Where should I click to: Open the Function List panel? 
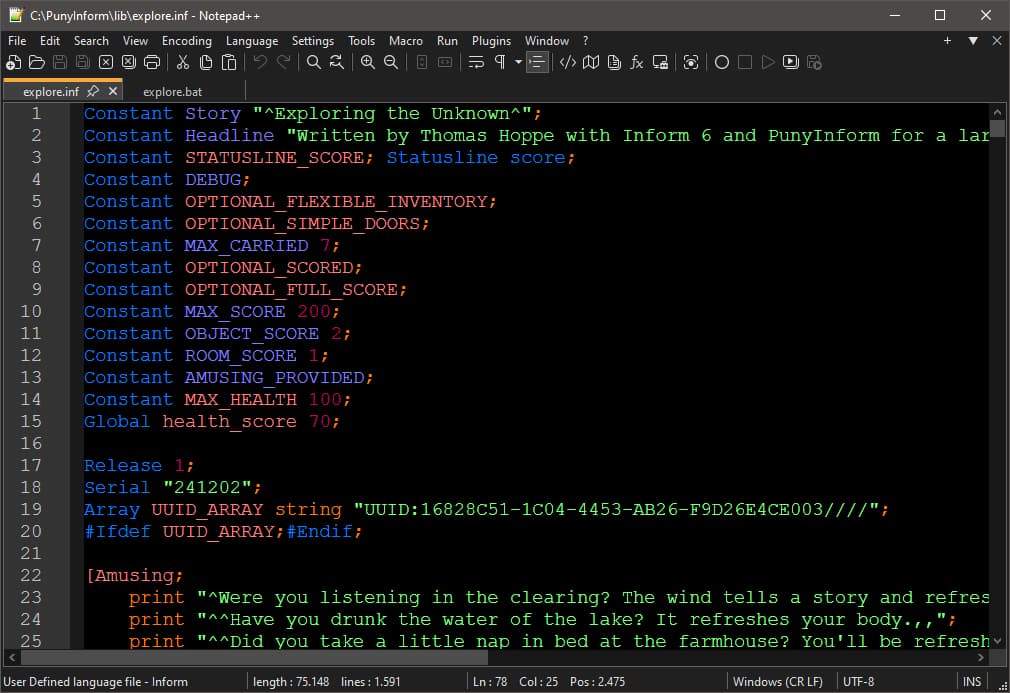pos(637,62)
